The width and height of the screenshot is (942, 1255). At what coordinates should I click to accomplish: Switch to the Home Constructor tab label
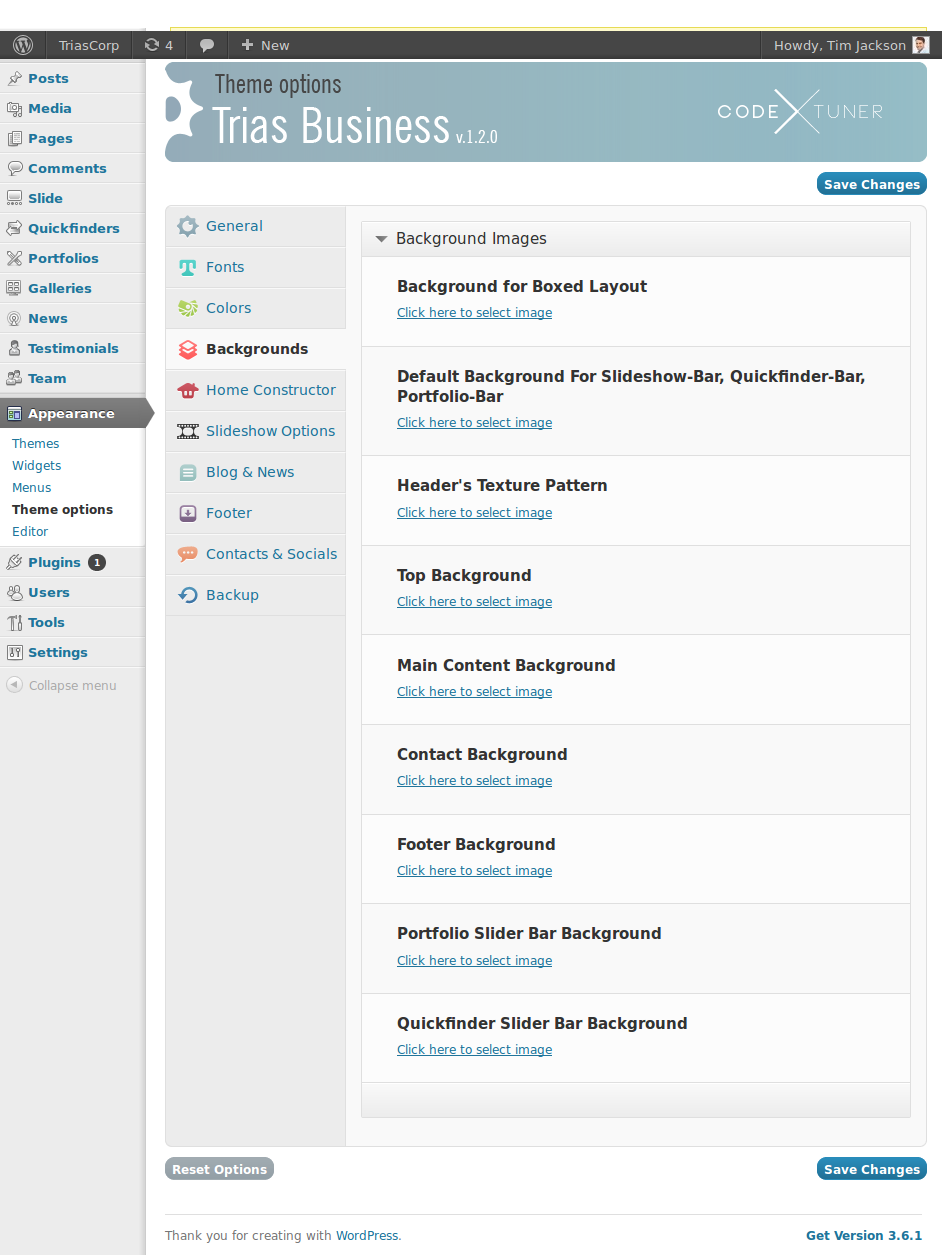pyautogui.click(x=271, y=390)
